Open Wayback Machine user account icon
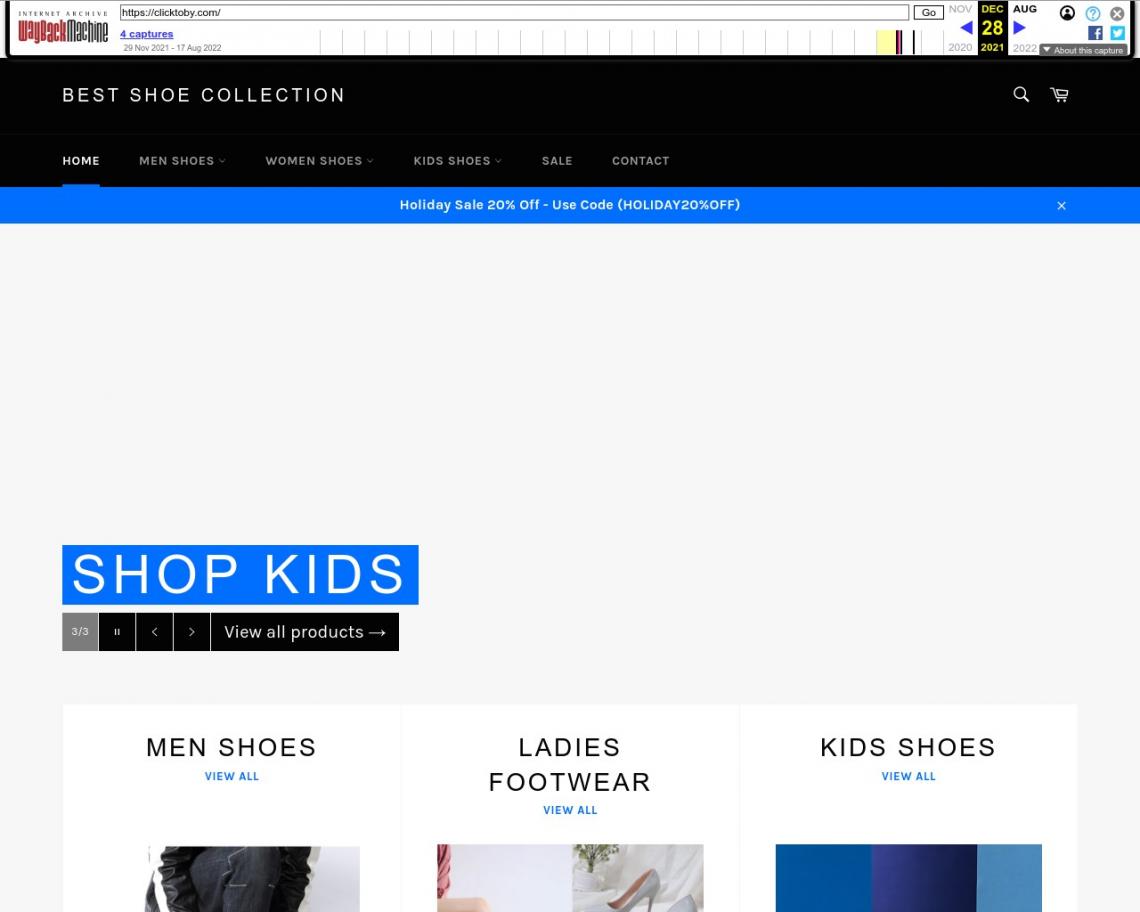The image size is (1140, 912). pyautogui.click(x=1067, y=13)
